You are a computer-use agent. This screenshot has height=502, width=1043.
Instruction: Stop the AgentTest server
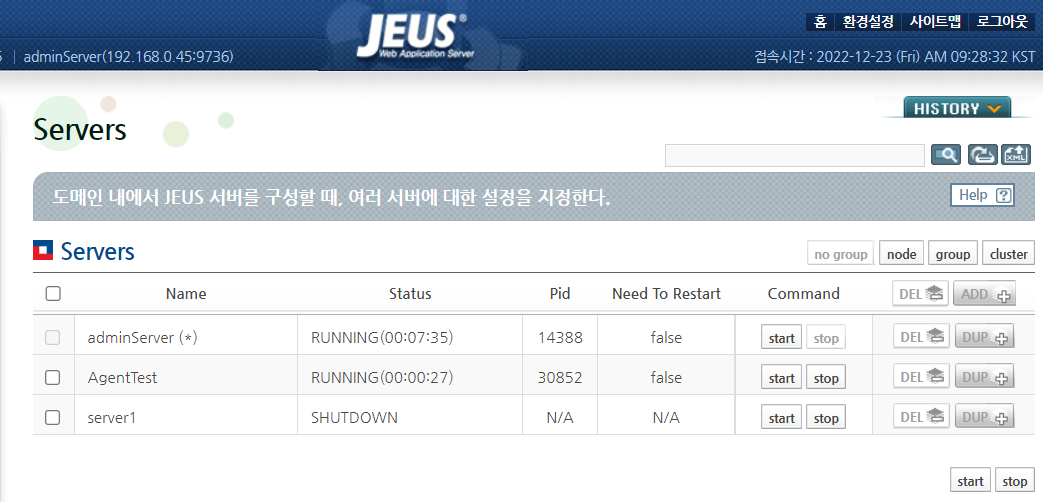[826, 378]
